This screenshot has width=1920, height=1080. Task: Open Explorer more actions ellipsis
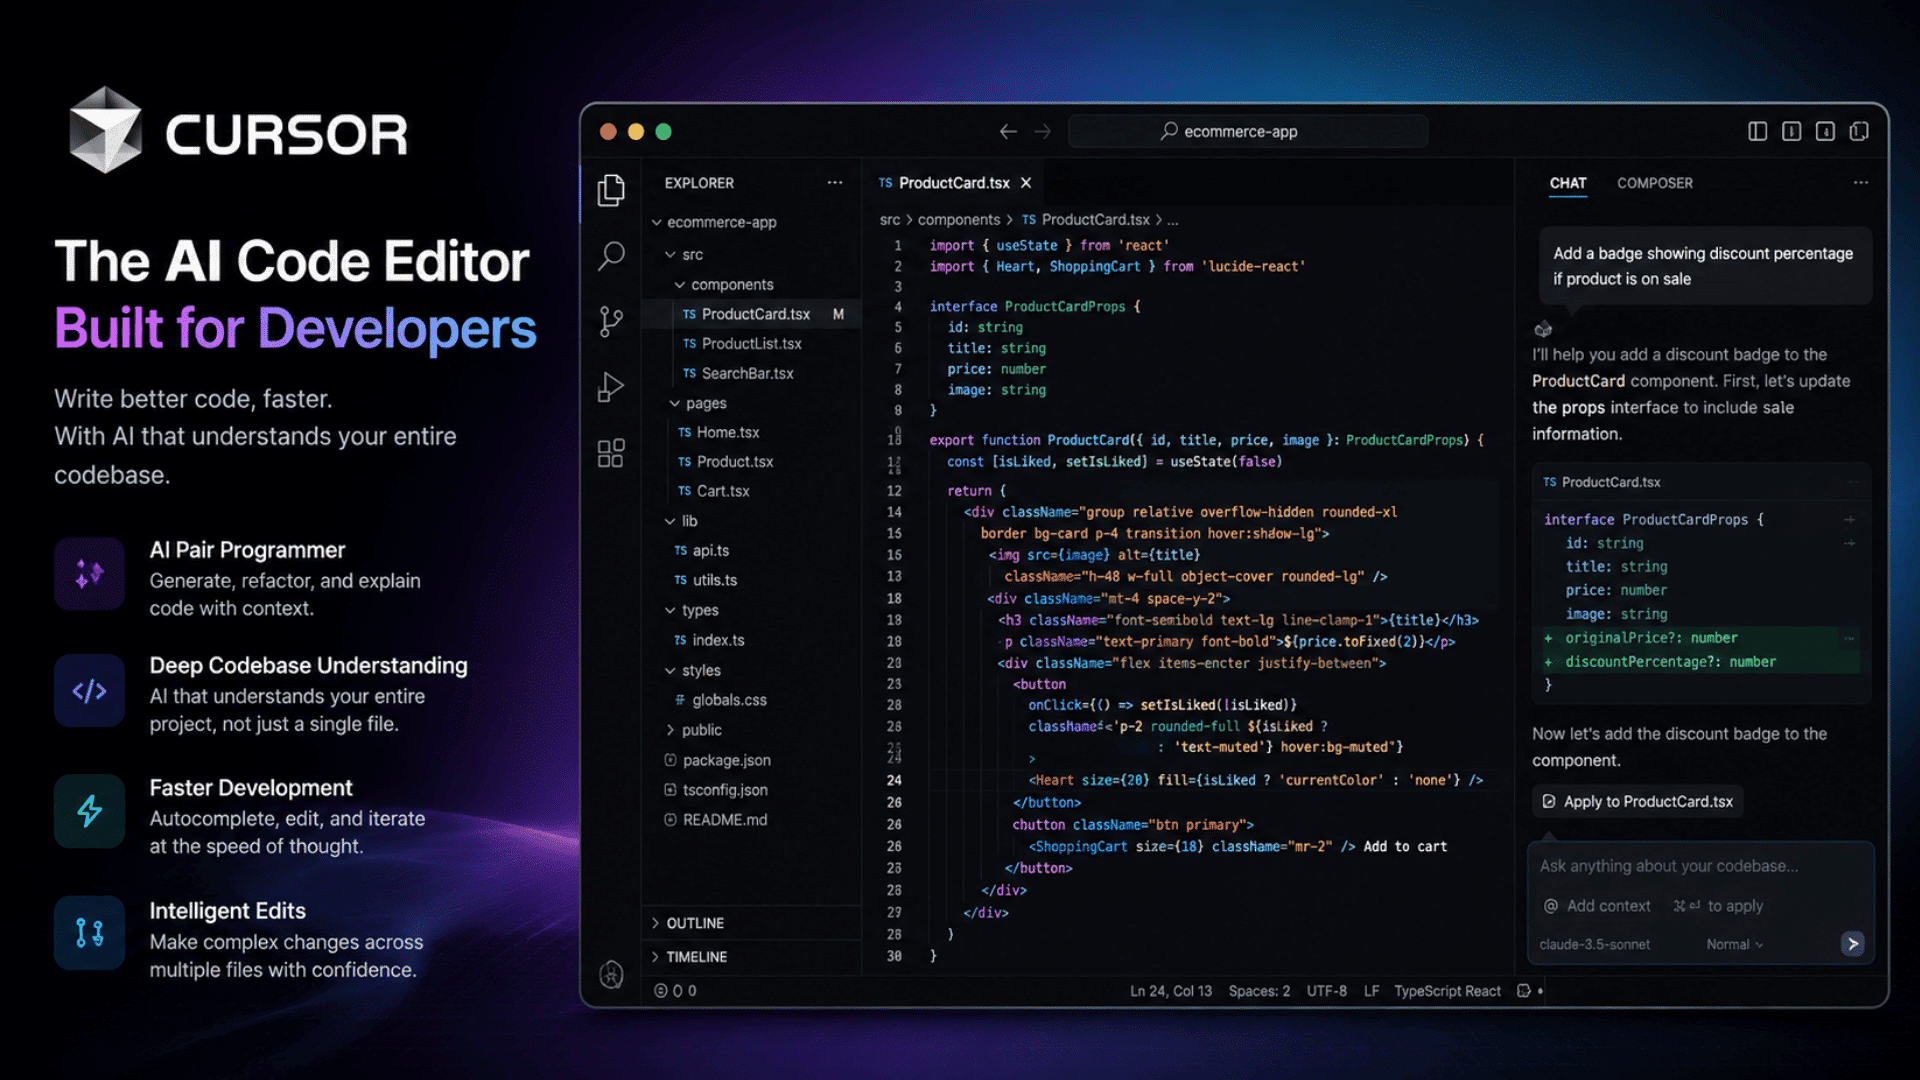click(x=835, y=183)
